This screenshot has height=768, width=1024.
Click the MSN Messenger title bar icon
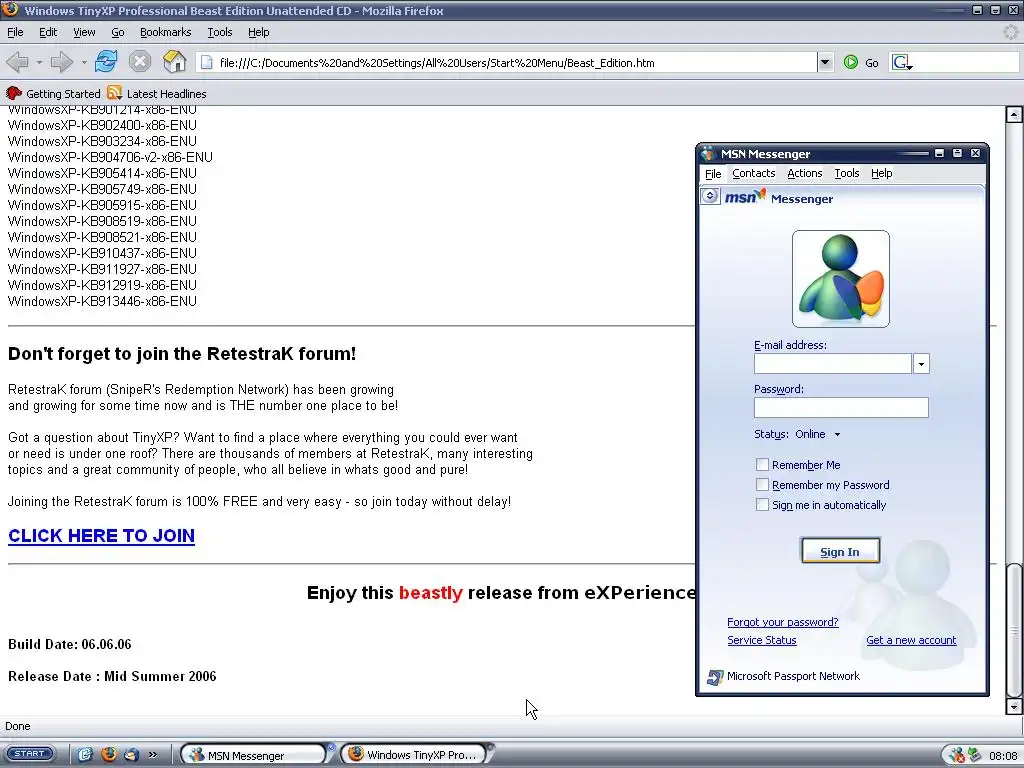(x=709, y=154)
